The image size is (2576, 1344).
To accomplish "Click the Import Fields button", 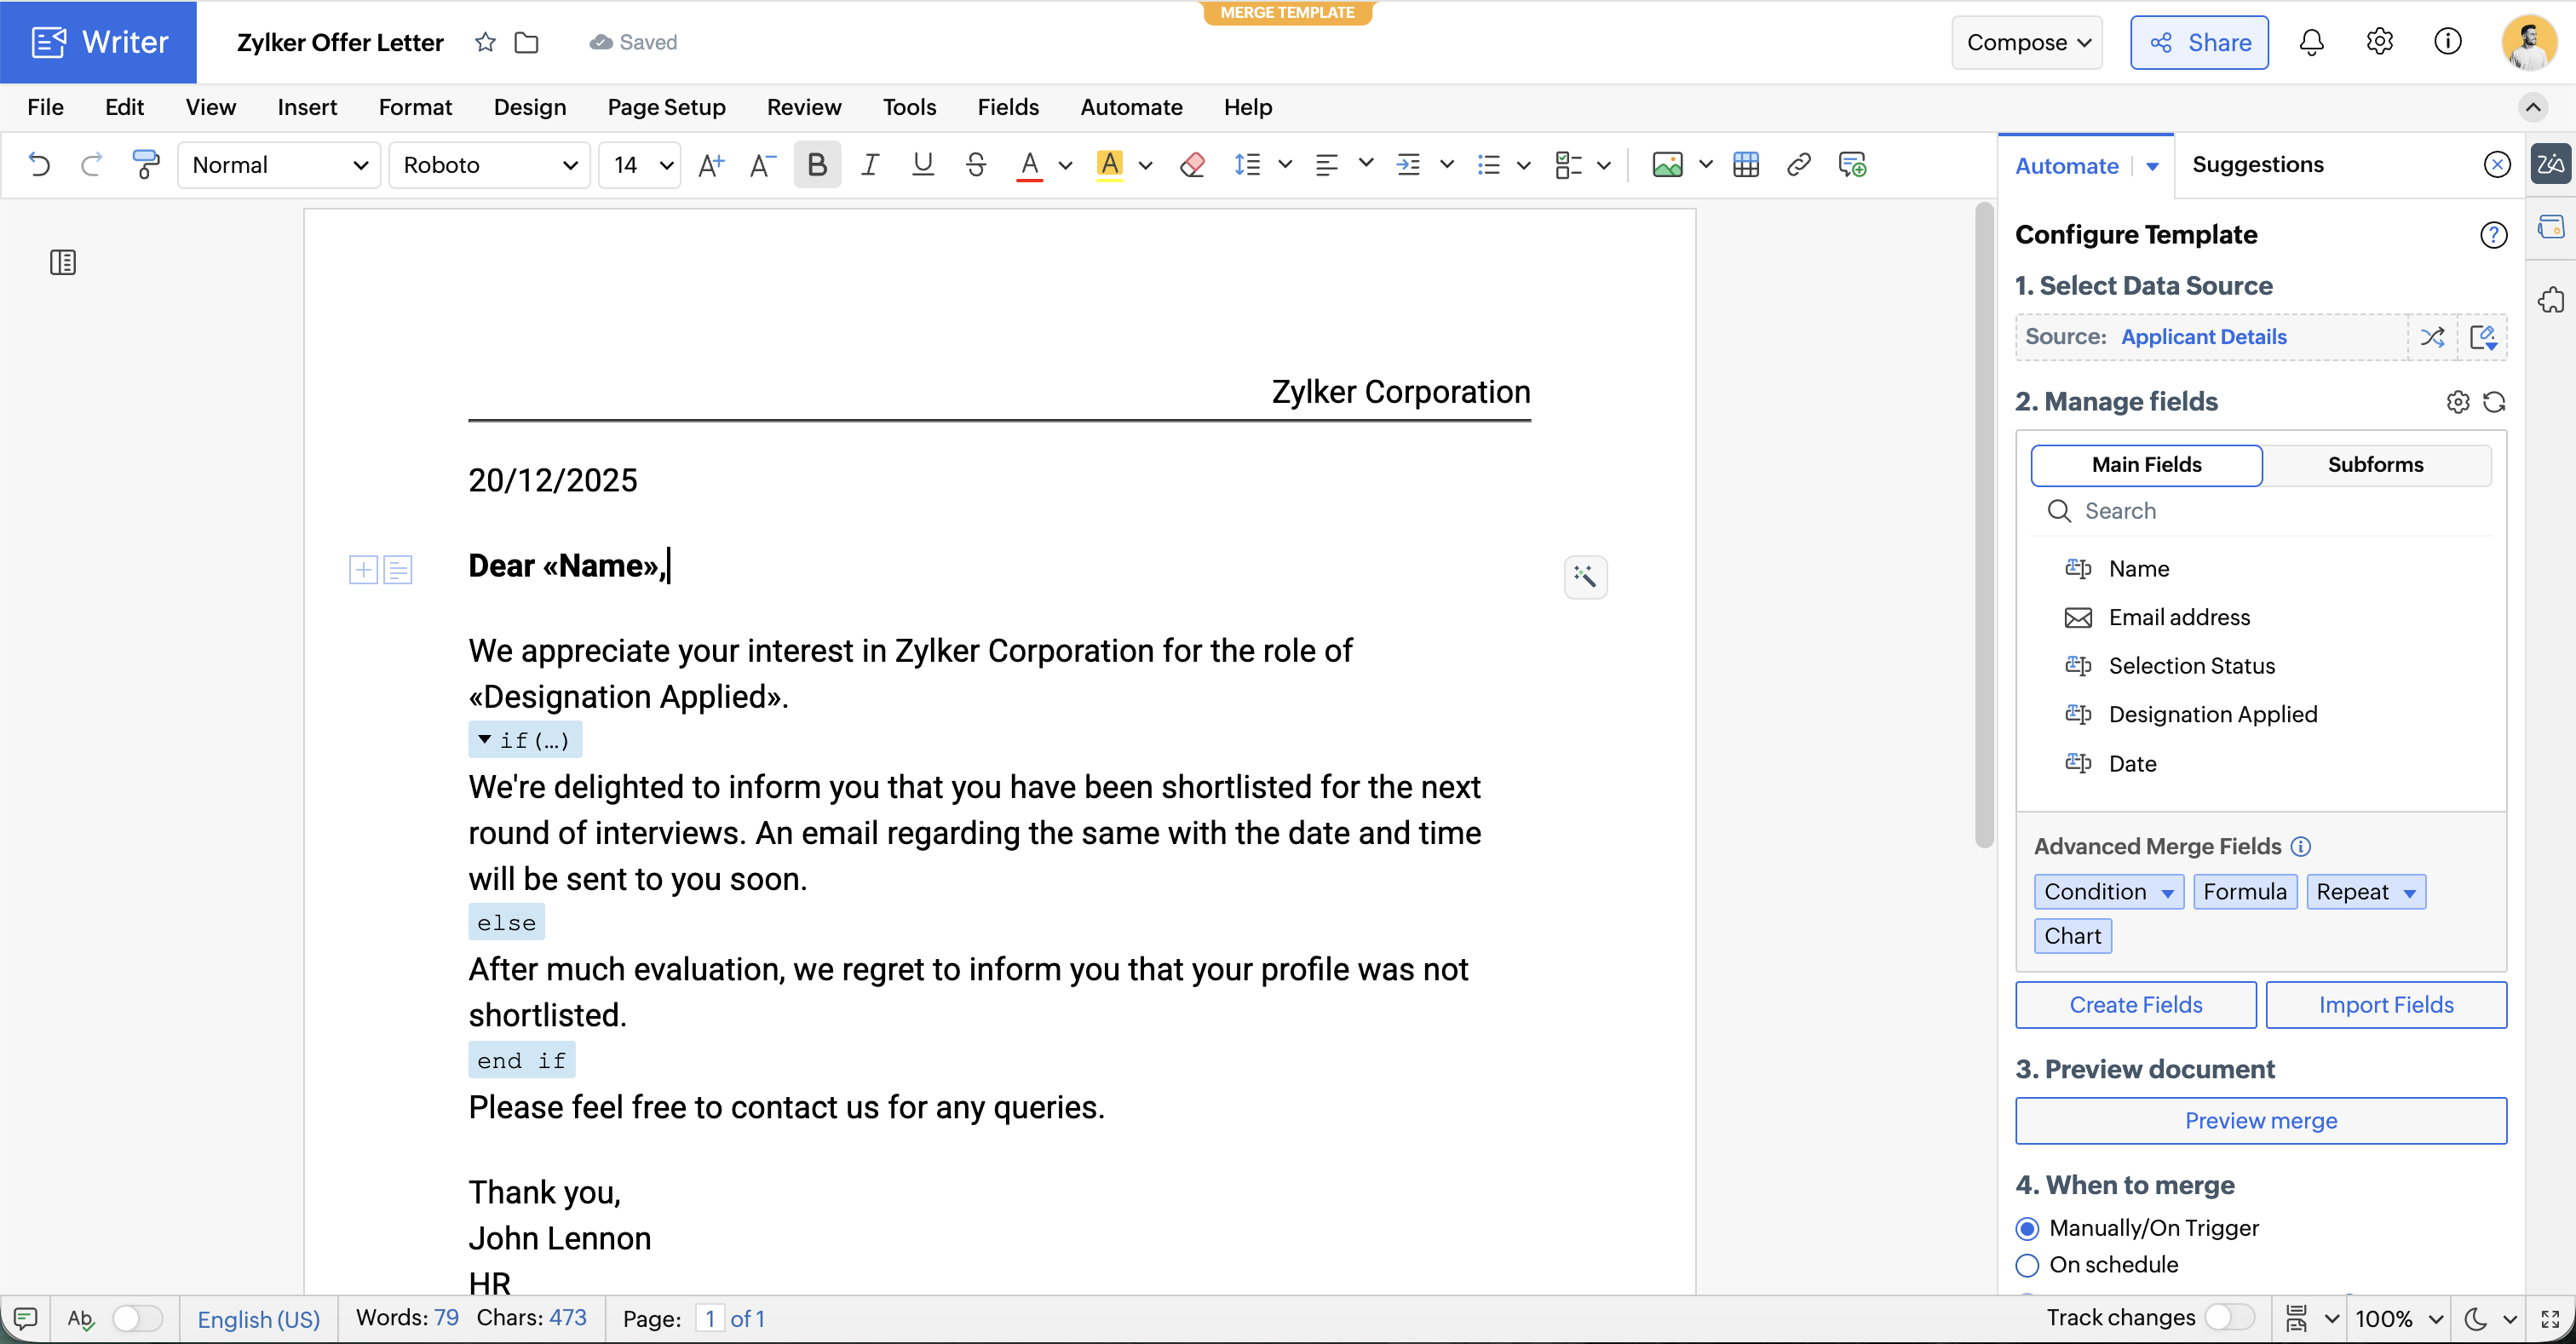I will pyautogui.click(x=2385, y=1005).
